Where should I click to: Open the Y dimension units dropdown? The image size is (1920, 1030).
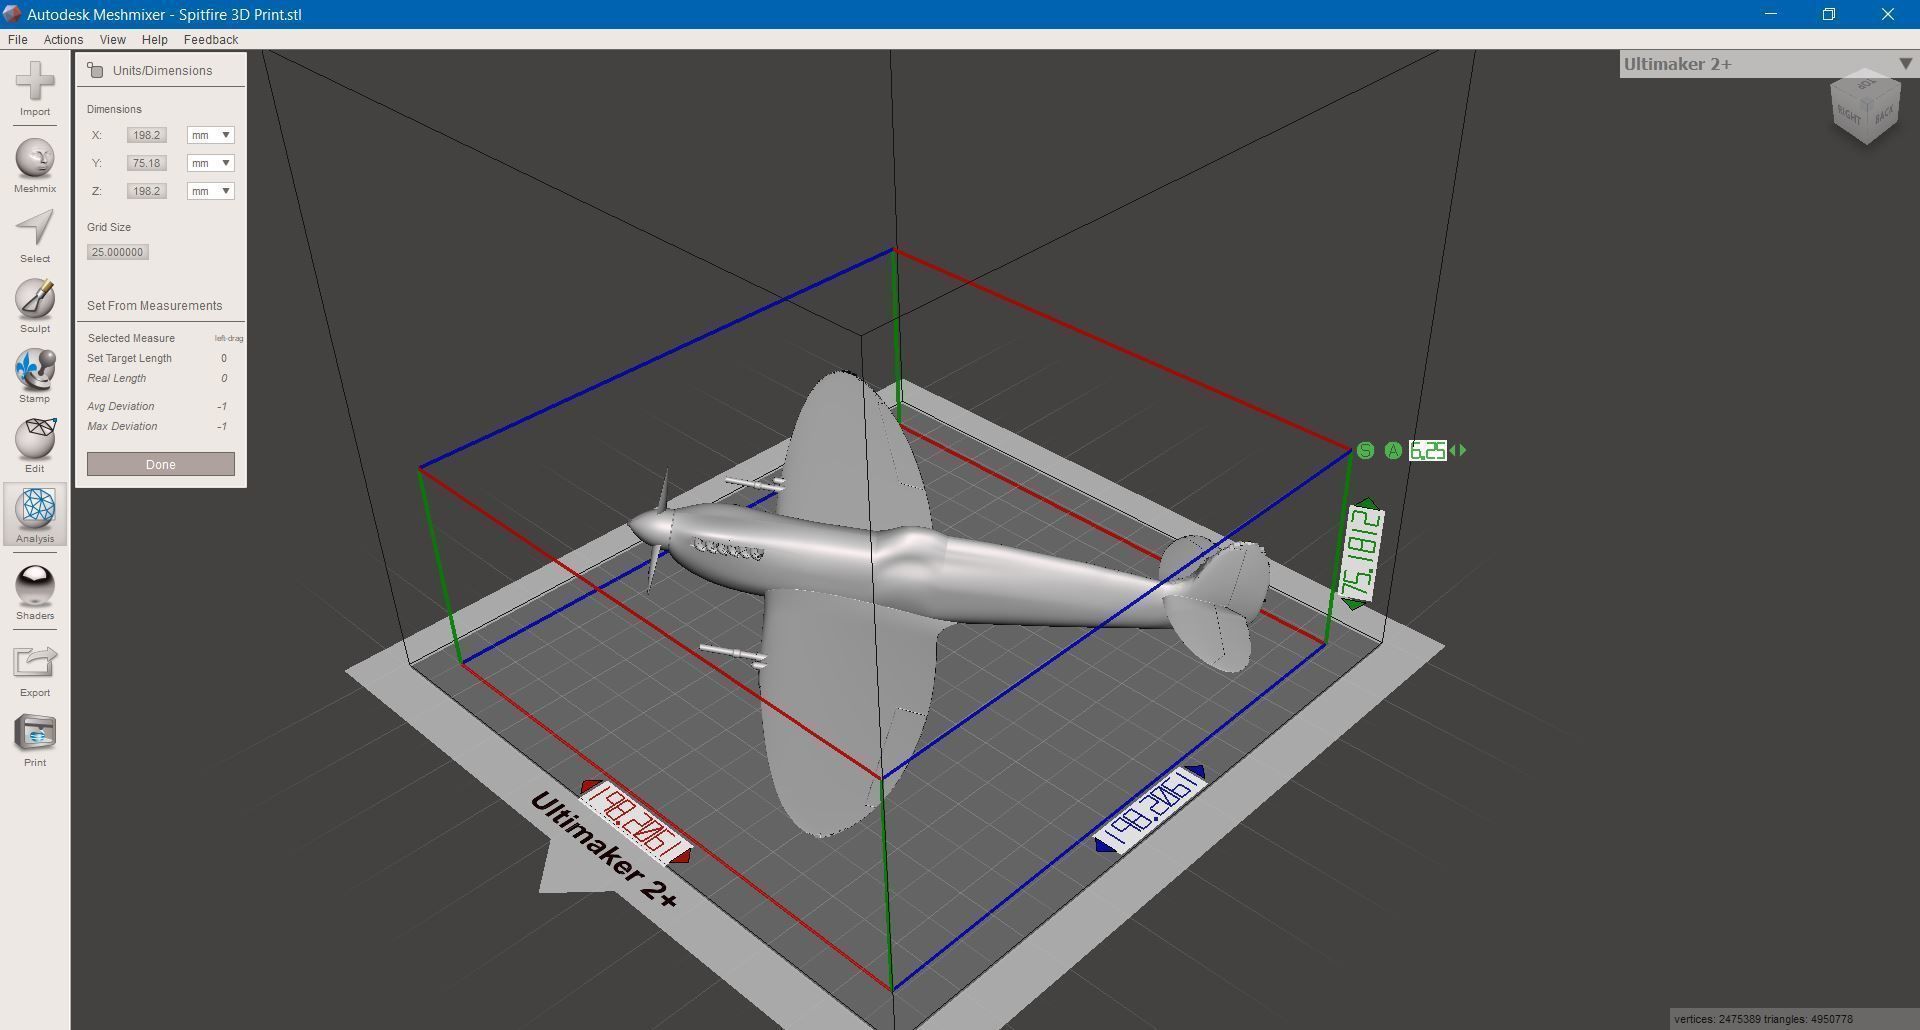point(210,163)
